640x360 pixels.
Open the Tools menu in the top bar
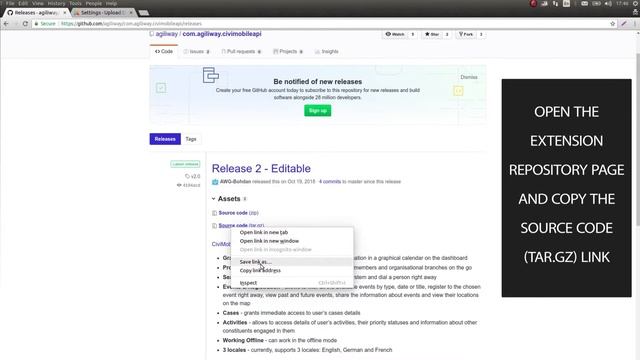pyautogui.click(x=75, y=3)
